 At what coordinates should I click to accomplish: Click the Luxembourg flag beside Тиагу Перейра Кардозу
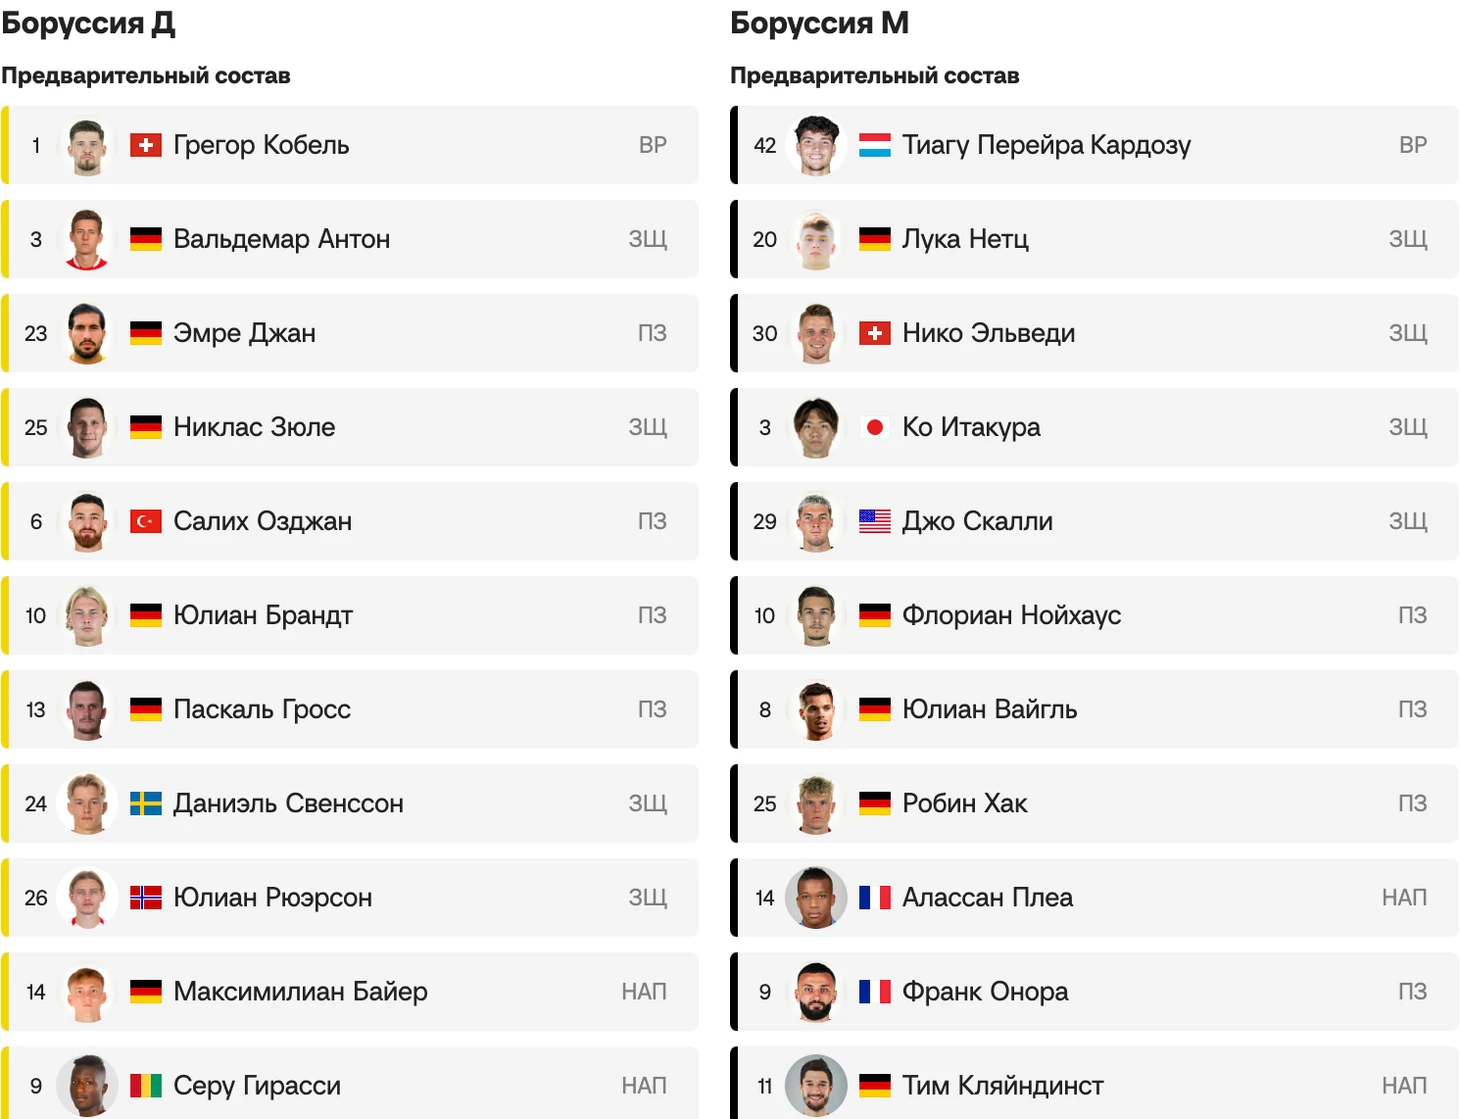tap(875, 145)
